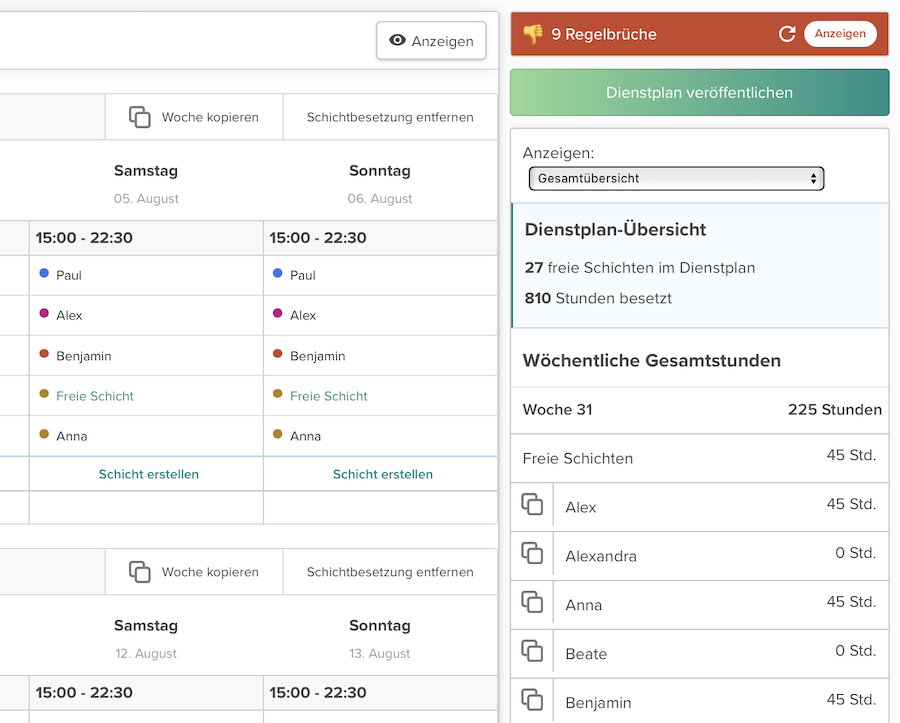
Task: Show rule violations via red bar Anzeigen
Action: [x=839, y=34]
